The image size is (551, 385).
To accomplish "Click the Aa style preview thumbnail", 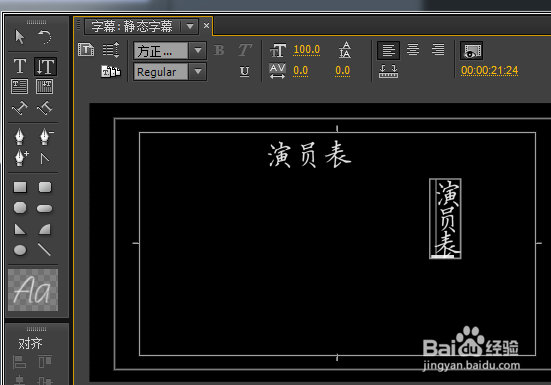I will [33, 290].
